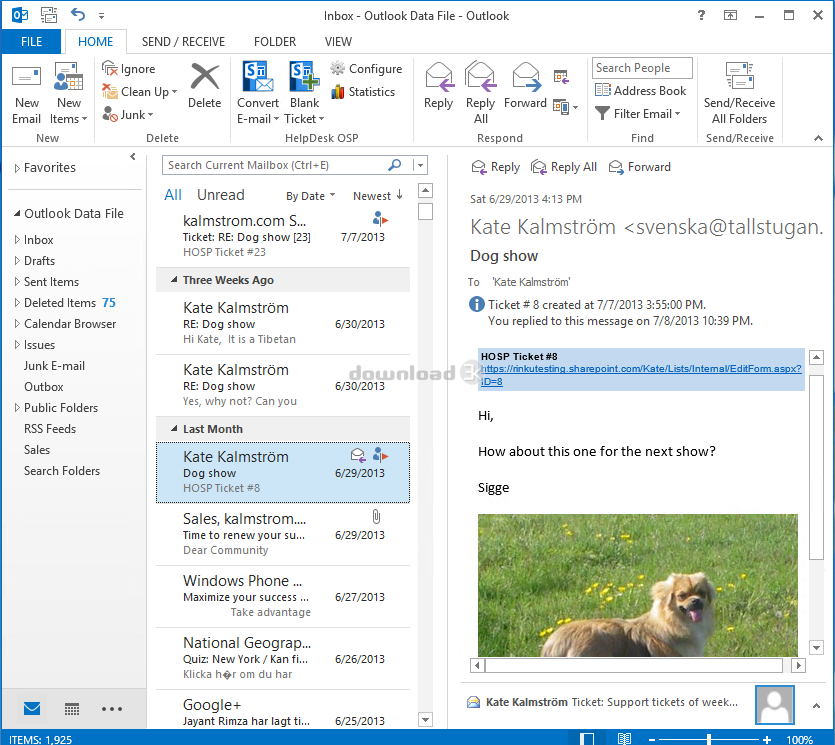Open the Clean Up menu
835x745 pixels.
tap(140, 92)
